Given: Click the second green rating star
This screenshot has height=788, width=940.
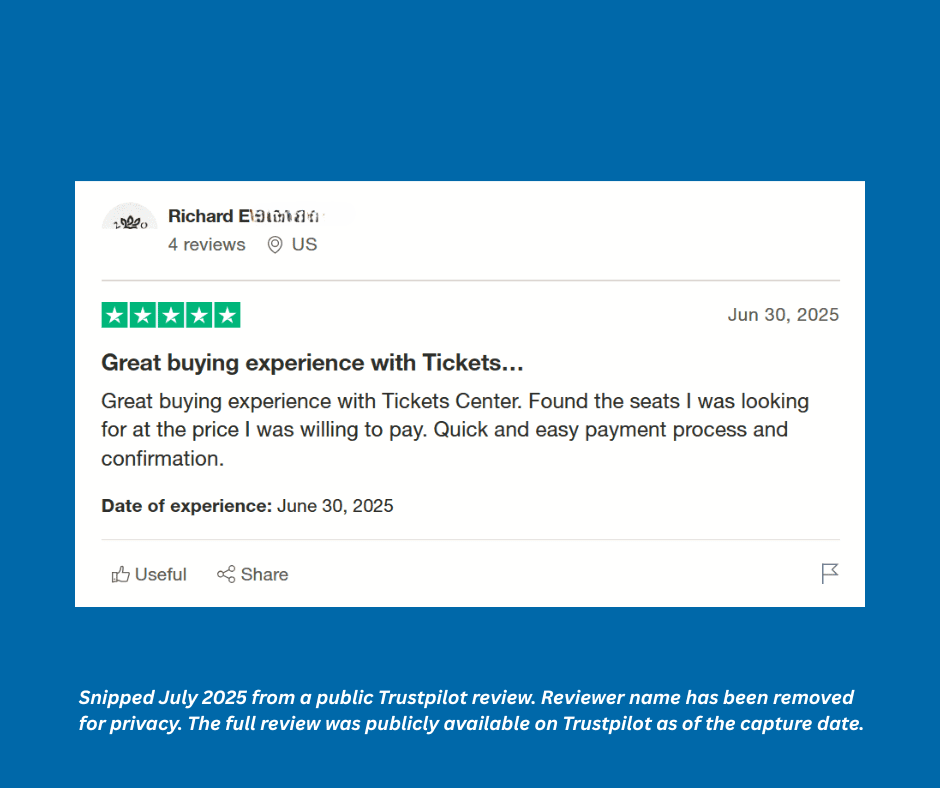Looking at the screenshot, I should point(143,315).
